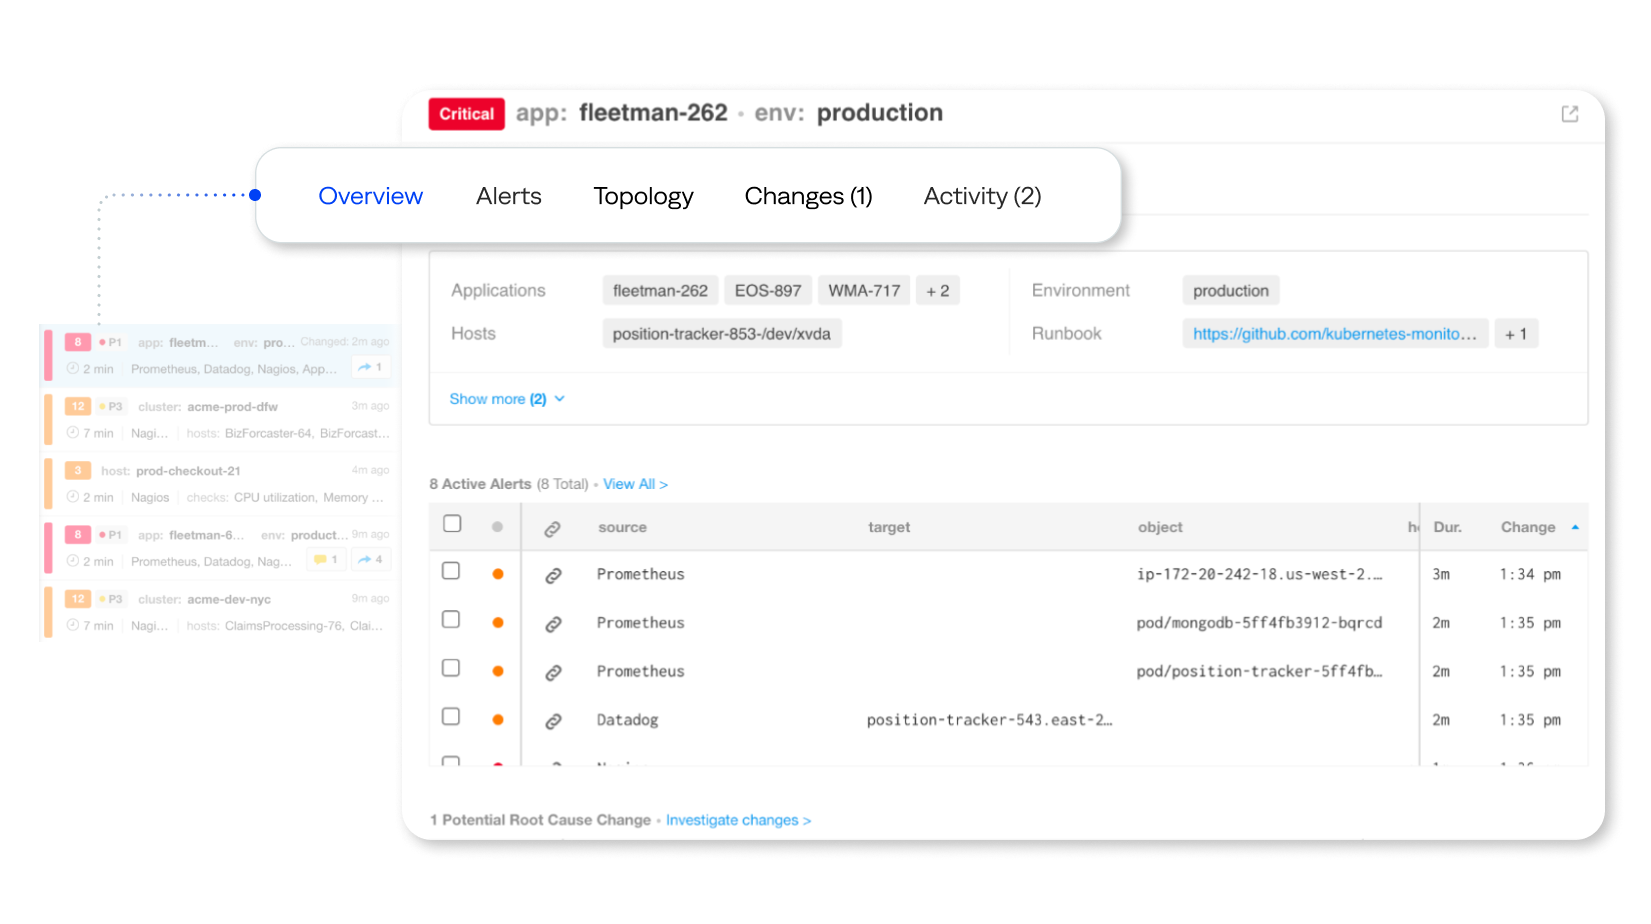Click the position-tracker-853-/dev/xvda host tag
The width and height of the screenshot is (1651, 924).
pyautogui.click(x=721, y=334)
